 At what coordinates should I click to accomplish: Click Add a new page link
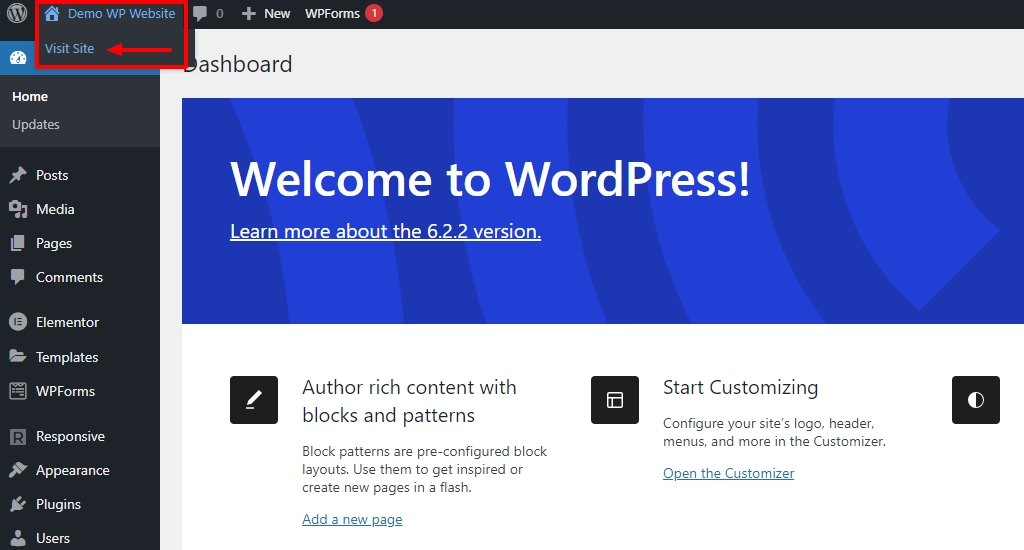tap(352, 519)
